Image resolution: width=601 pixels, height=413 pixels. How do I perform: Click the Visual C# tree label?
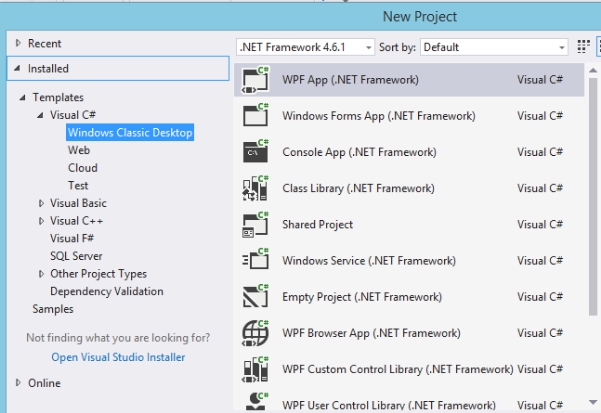(73, 115)
